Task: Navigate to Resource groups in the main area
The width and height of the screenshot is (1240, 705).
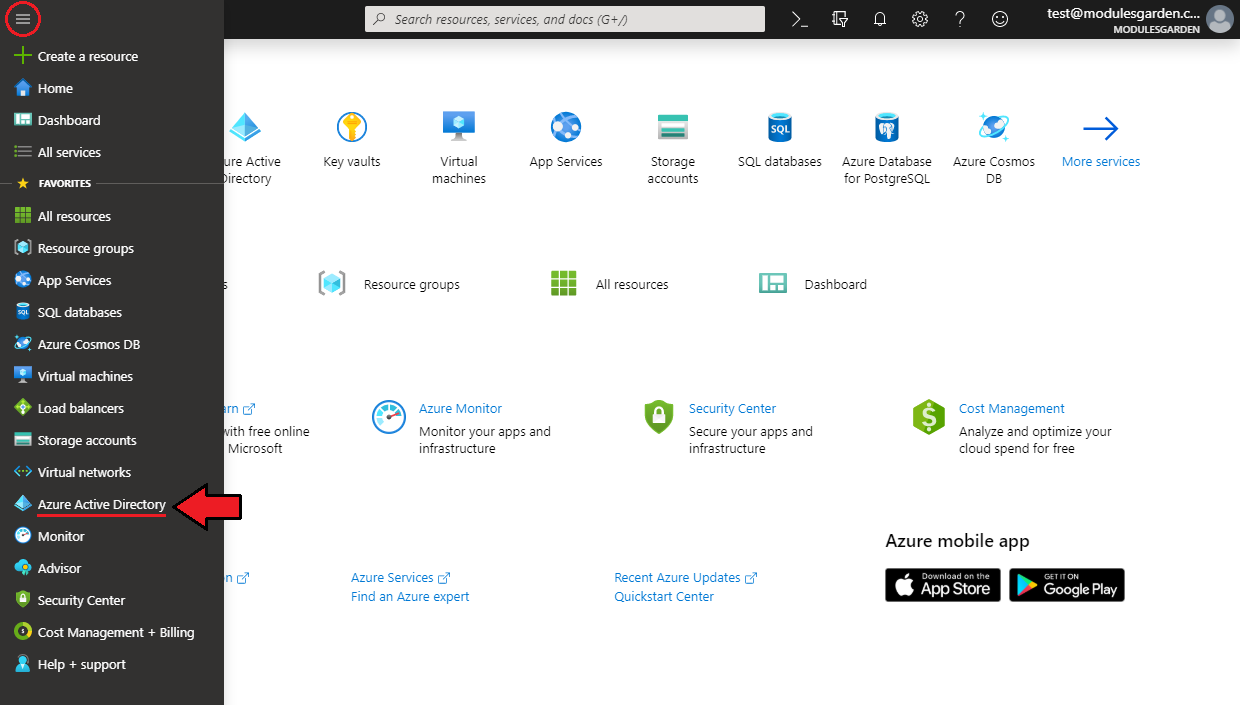Action: point(389,284)
